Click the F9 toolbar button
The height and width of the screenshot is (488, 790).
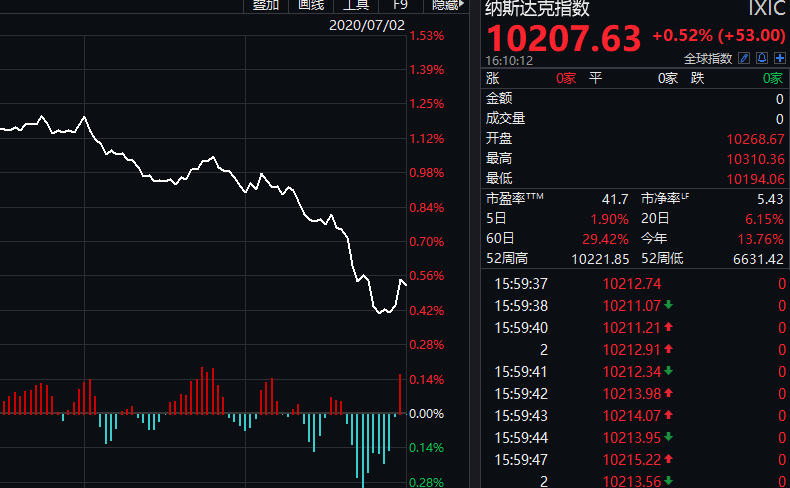pos(400,6)
